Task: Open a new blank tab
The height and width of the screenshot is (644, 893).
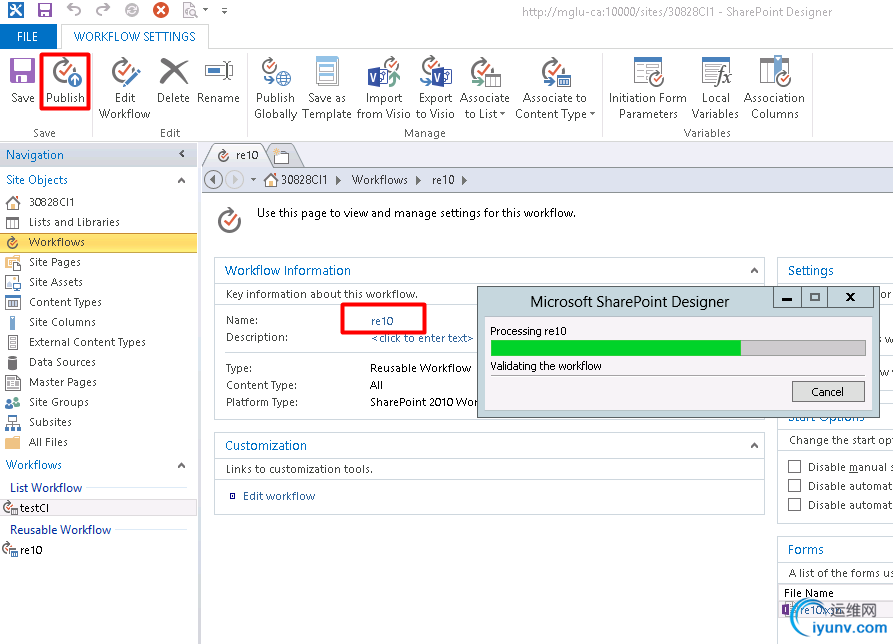Action: coord(281,155)
